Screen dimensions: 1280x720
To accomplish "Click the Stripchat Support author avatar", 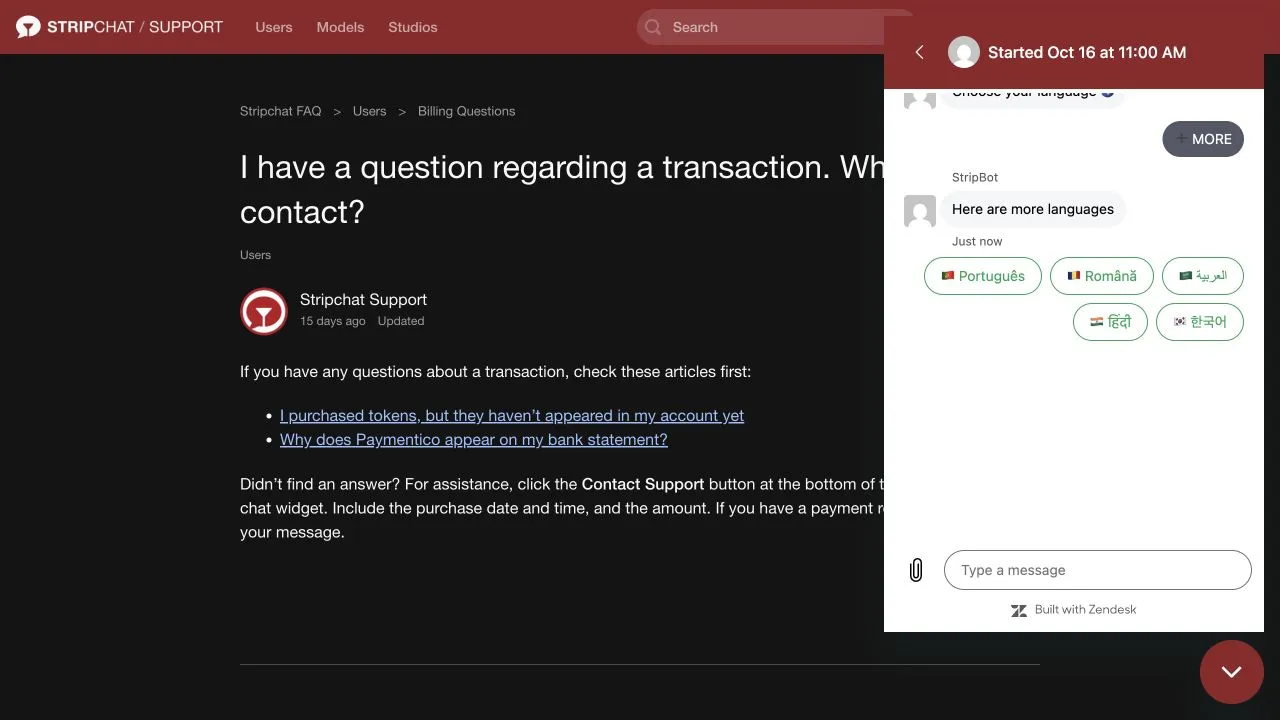I will point(264,311).
